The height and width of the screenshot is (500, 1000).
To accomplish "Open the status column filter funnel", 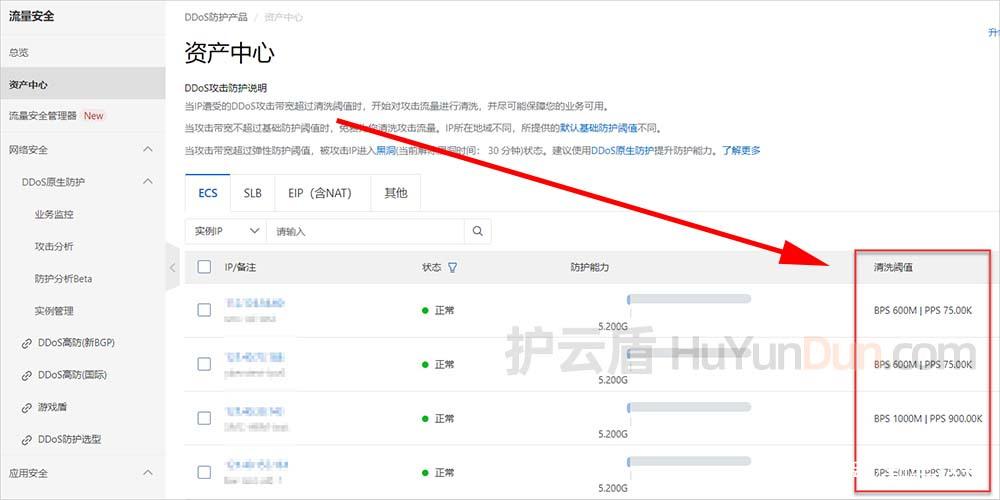I will [x=452, y=268].
